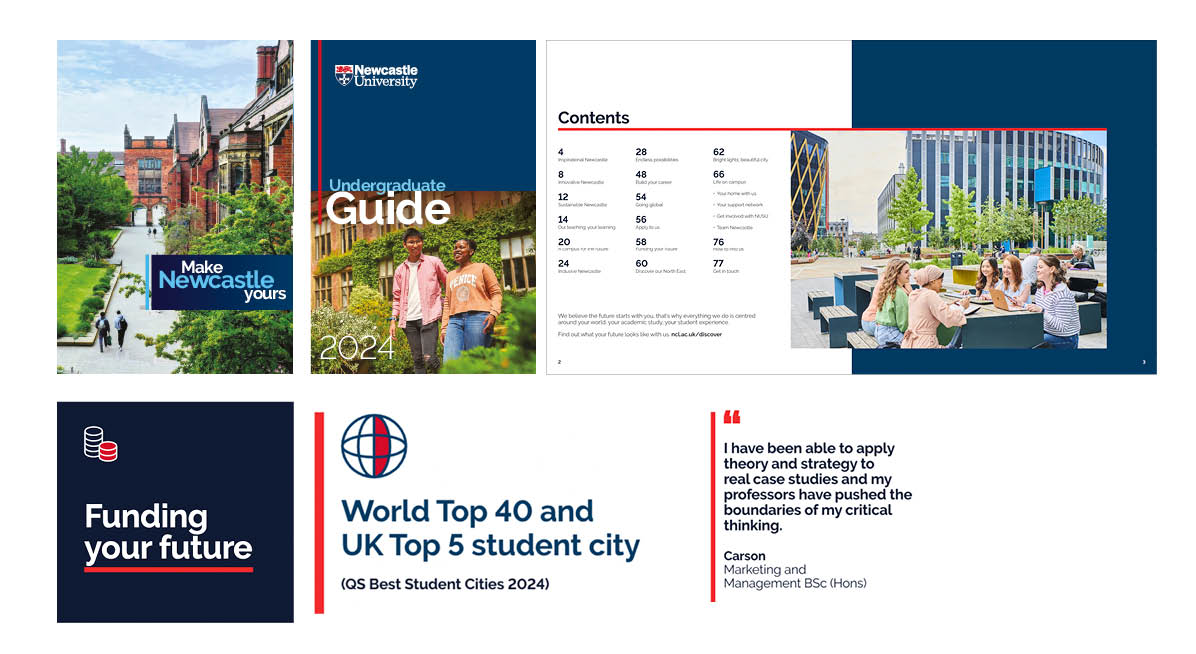Select contents entry 8 Innovative Newcastle
Screen dimensions: 1196x654
click(x=580, y=178)
